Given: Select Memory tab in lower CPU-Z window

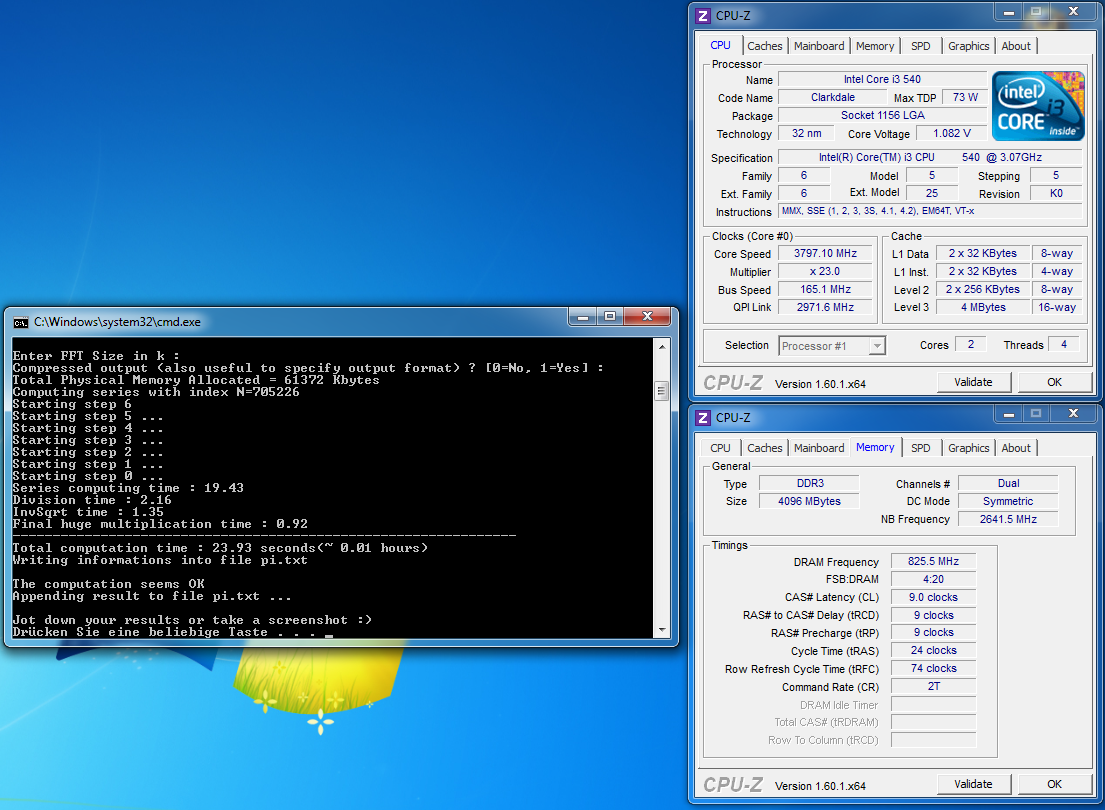Looking at the screenshot, I should click(x=875, y=447).
